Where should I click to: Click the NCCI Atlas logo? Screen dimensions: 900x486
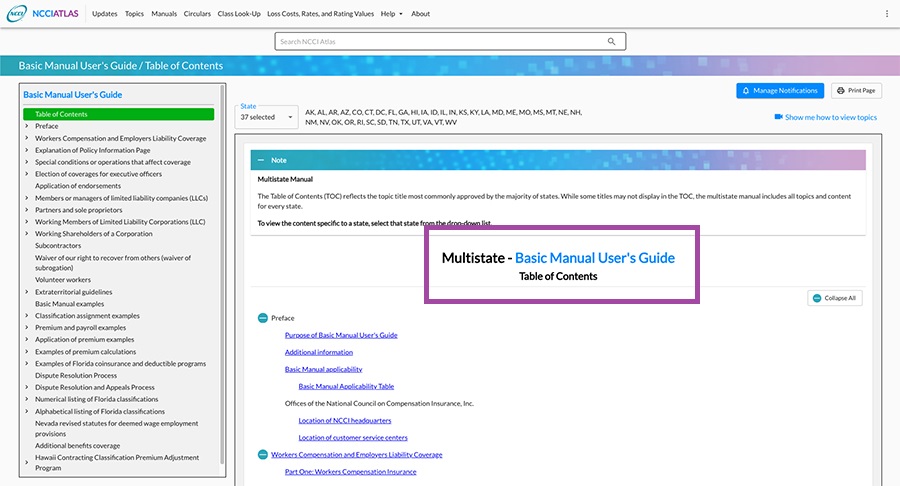tap(43, 13)
